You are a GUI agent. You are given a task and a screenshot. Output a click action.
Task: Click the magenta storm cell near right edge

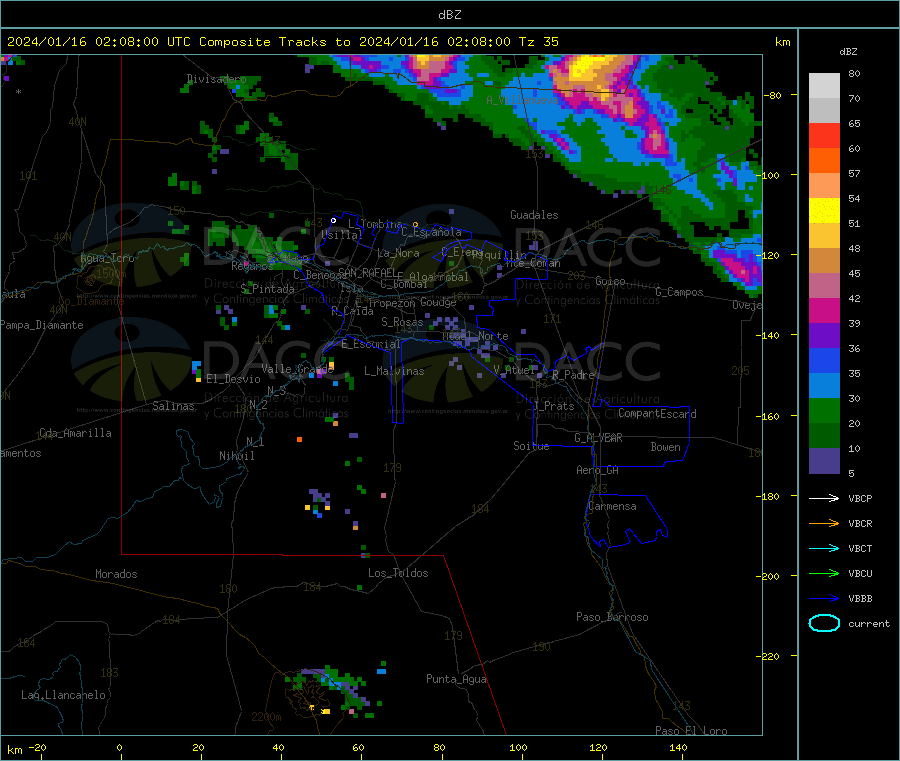[x=738, y=267]
